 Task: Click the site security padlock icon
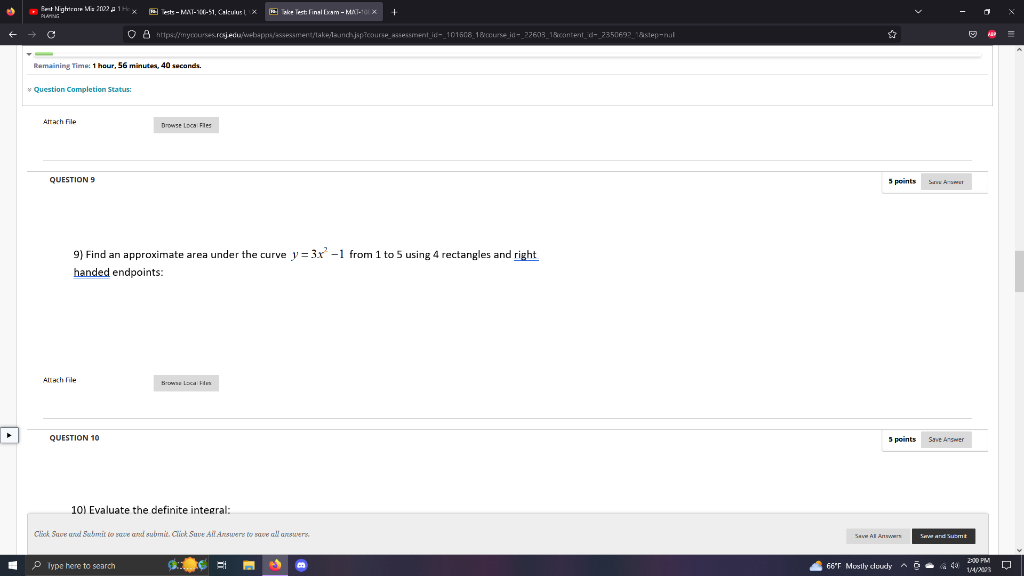click(x=146, y=34)
